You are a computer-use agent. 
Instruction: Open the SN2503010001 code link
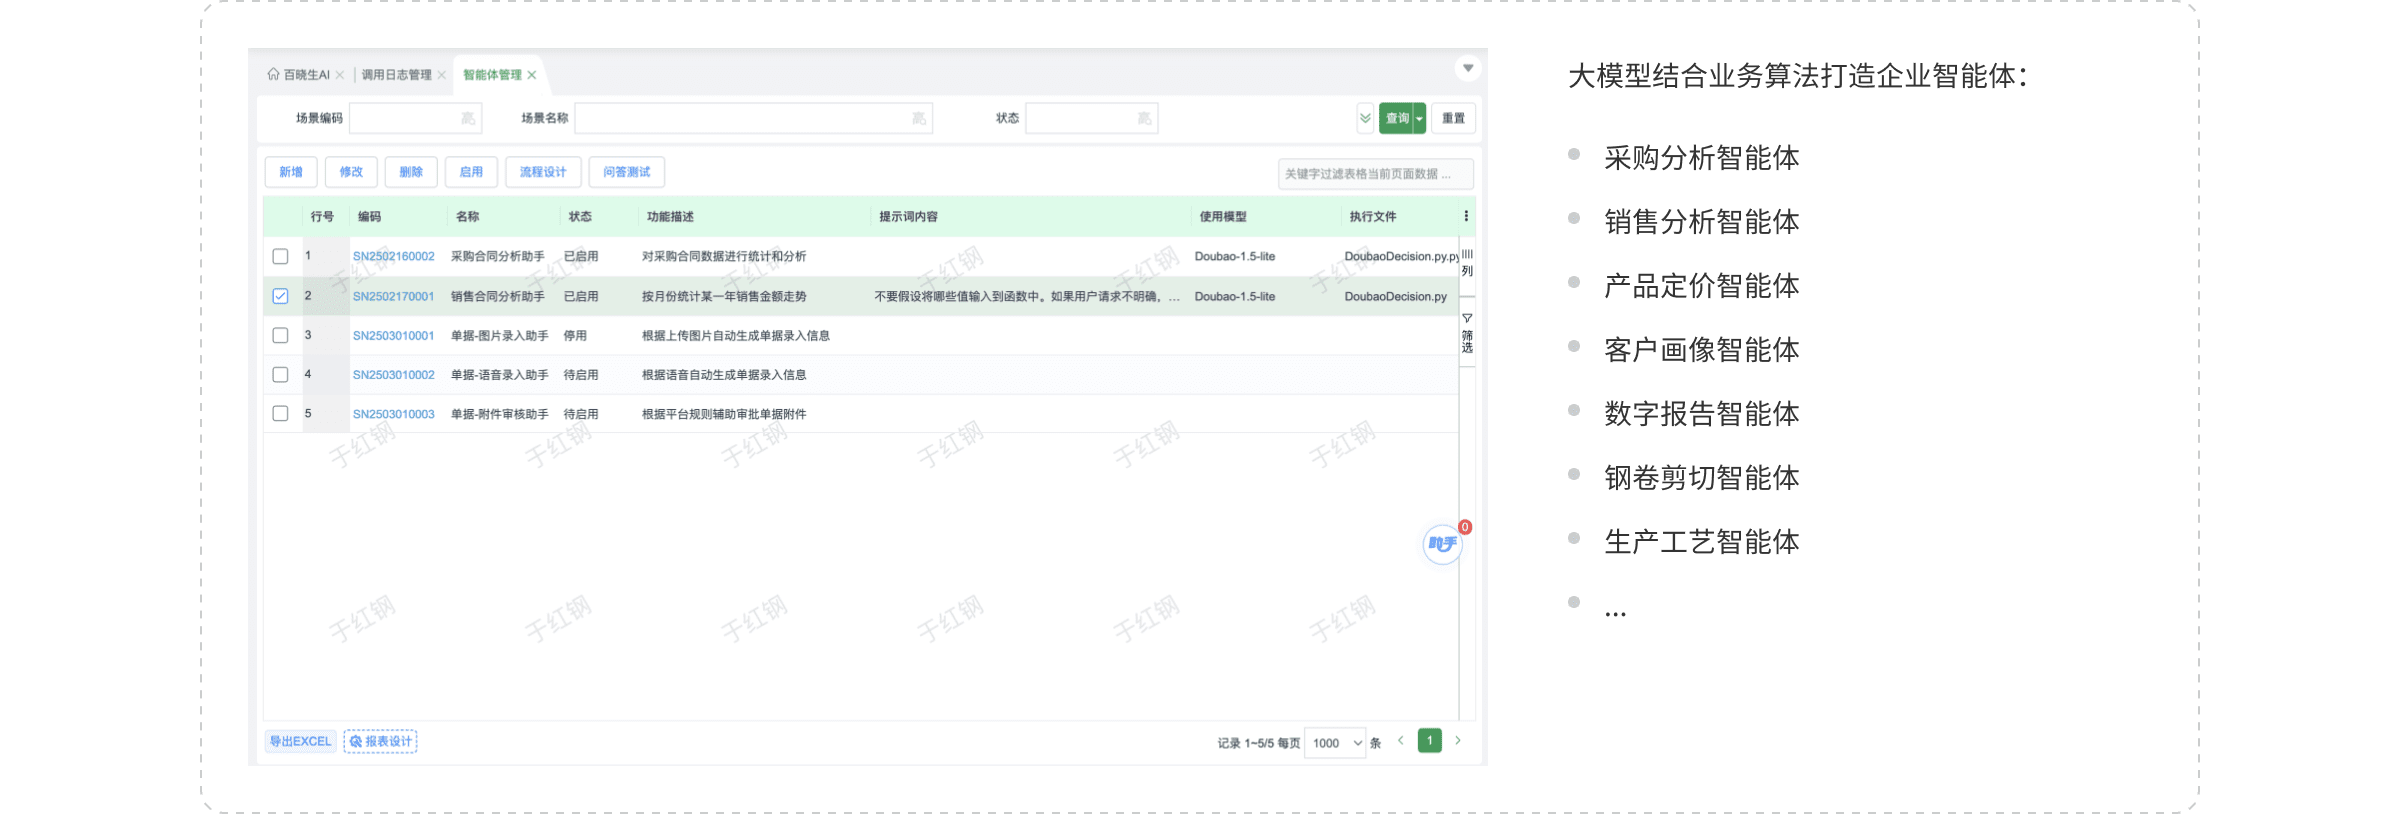(393, 336)
